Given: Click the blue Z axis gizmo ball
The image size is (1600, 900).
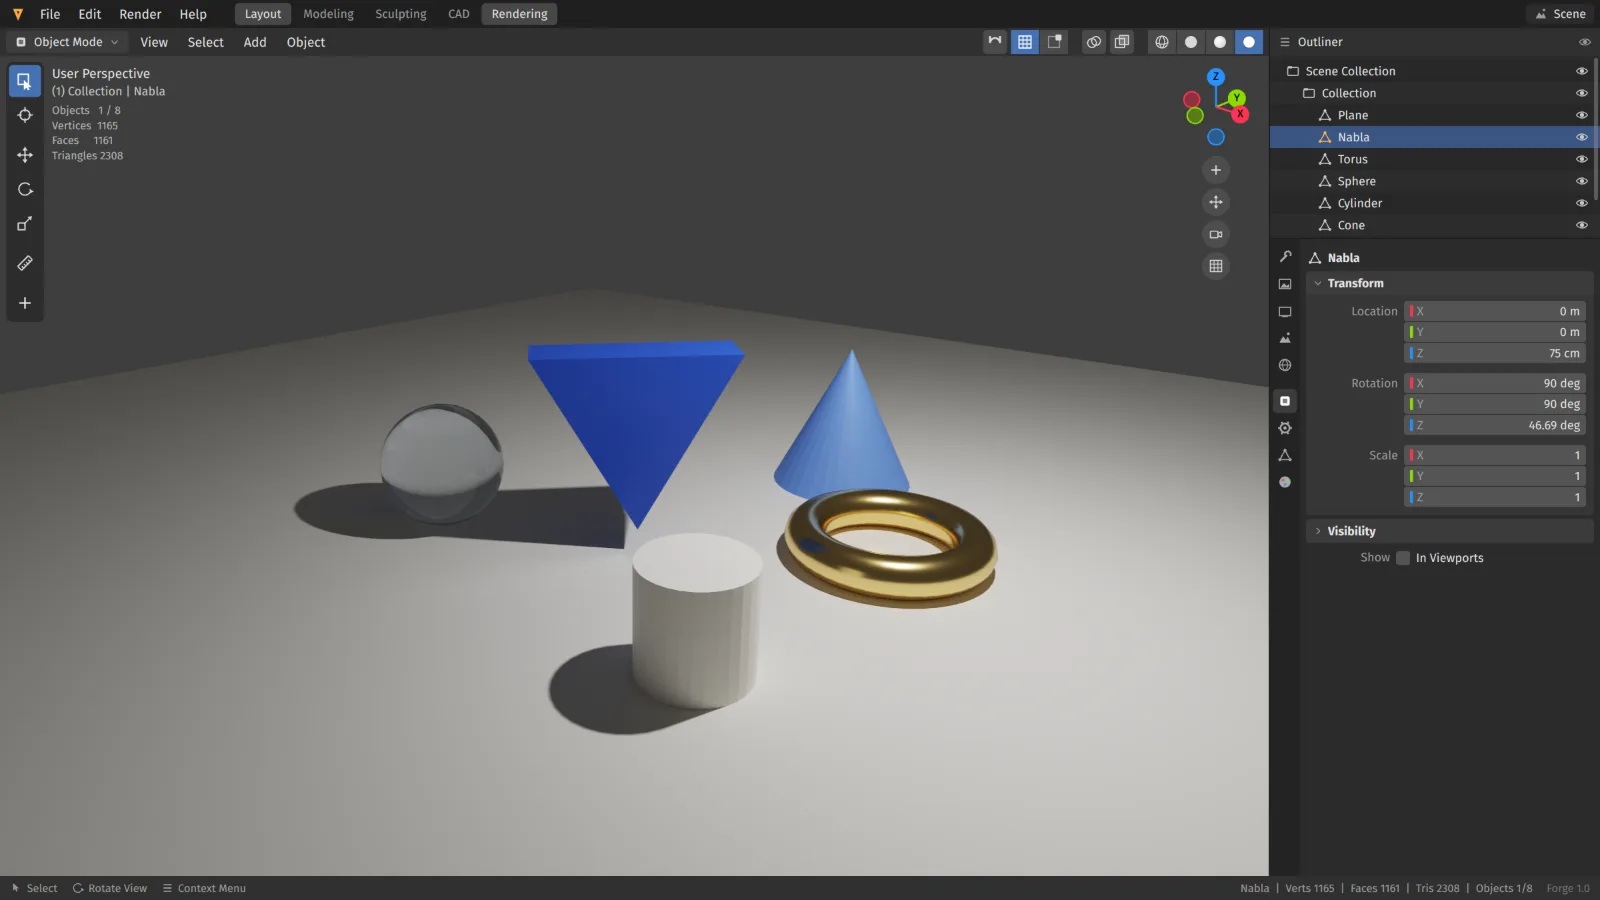Looking at the screenshot, I should click(x=1216, y=77).
